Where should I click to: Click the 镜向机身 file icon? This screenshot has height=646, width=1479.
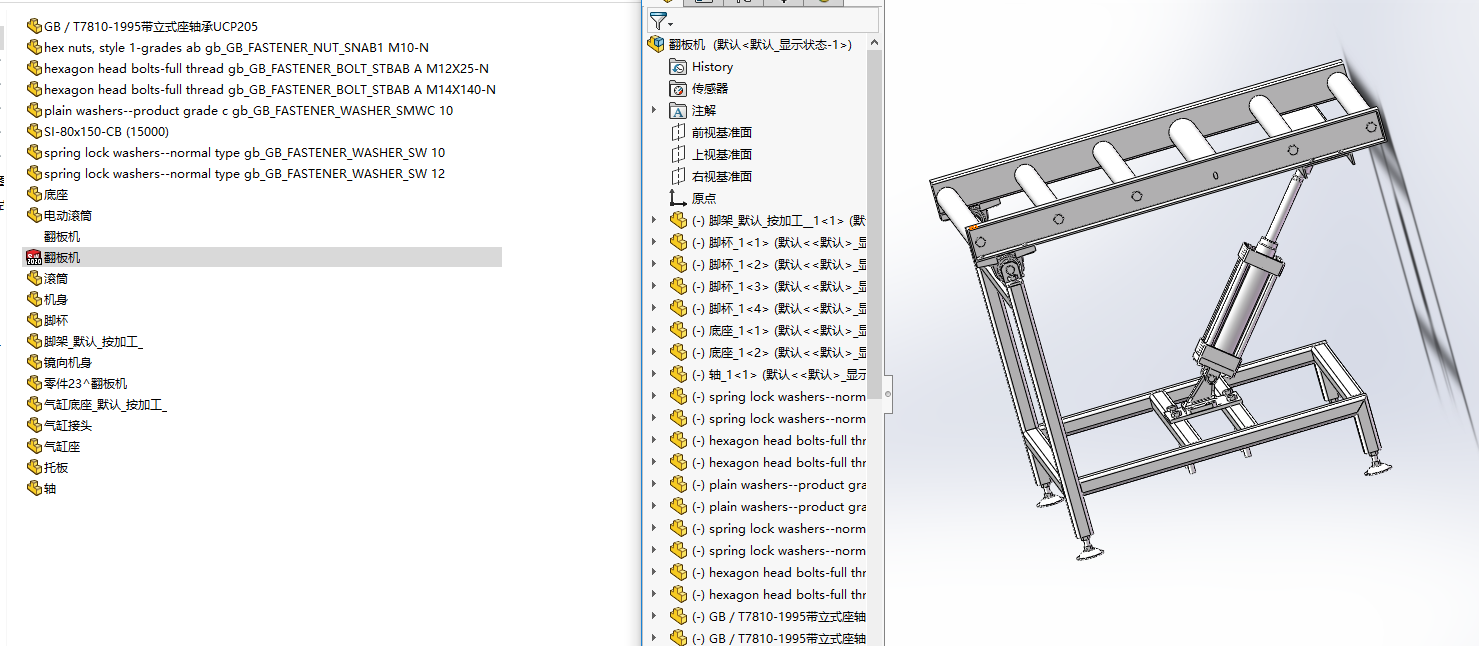(35, 362)
